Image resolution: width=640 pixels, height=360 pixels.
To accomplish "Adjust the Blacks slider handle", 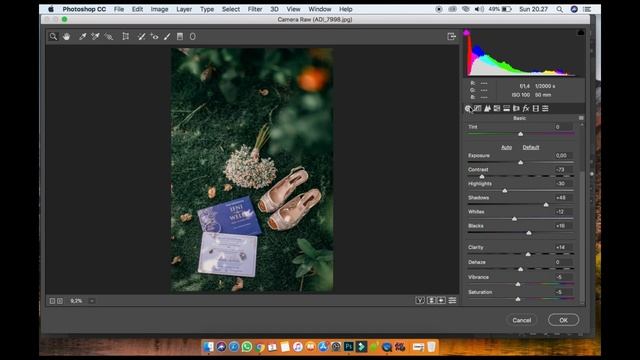I will coord(529,233).
